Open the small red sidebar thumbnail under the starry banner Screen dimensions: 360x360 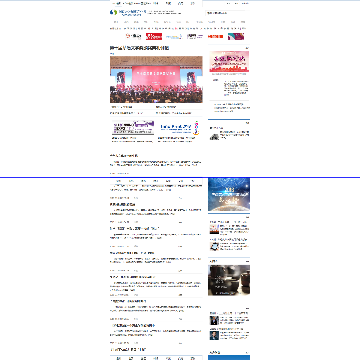point(214,229)
